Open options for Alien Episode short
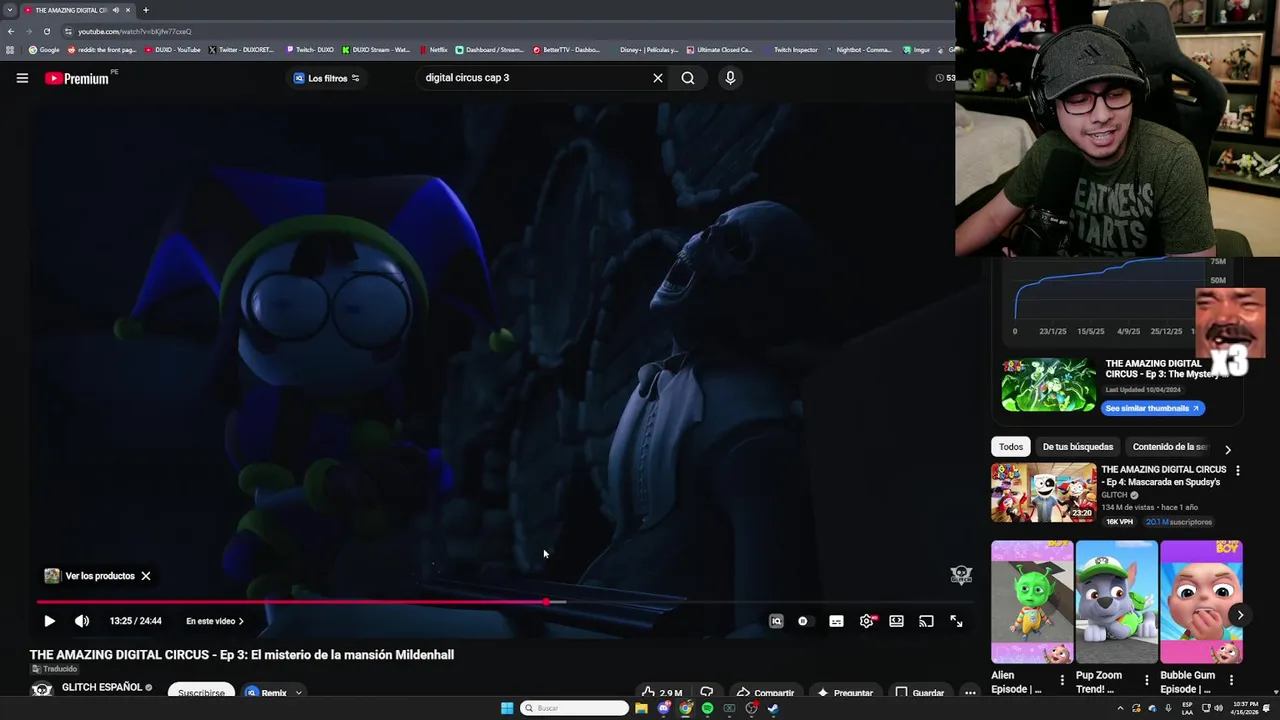This screenshot has height=720, width=1280. (x=1062, y=680)
